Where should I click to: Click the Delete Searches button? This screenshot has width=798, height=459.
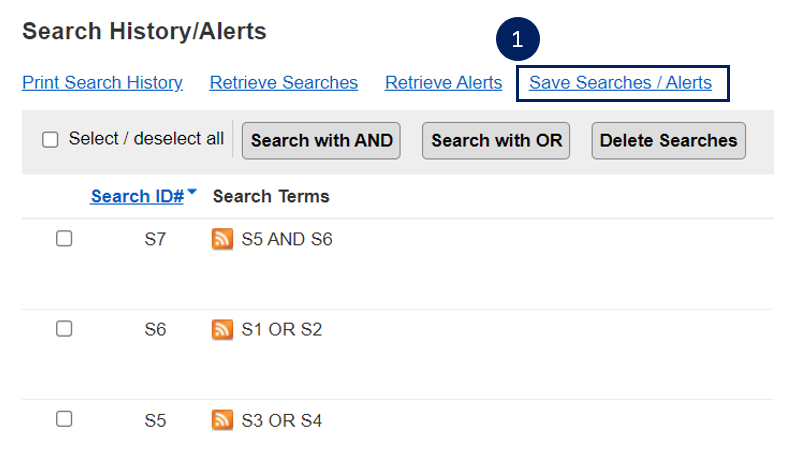669,140
